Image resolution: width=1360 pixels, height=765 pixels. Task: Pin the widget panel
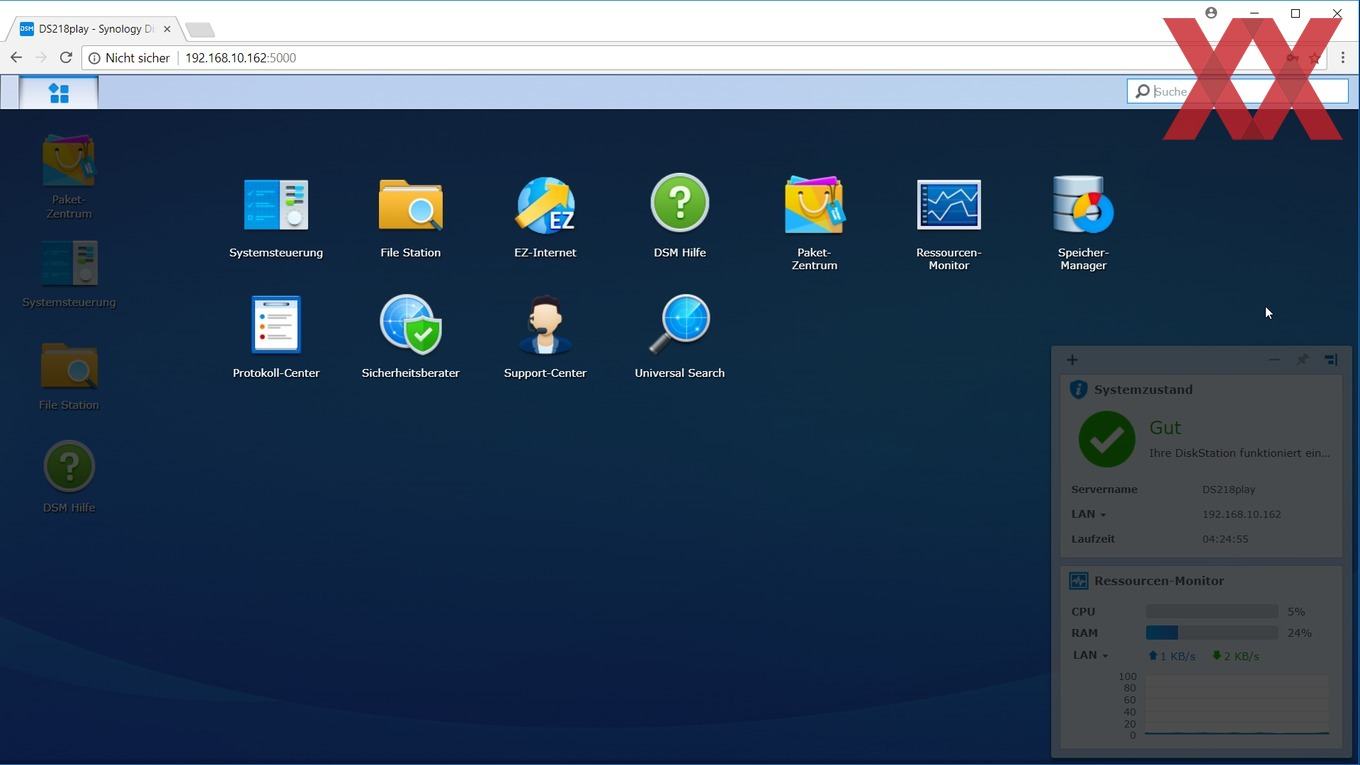point(1302,360)
